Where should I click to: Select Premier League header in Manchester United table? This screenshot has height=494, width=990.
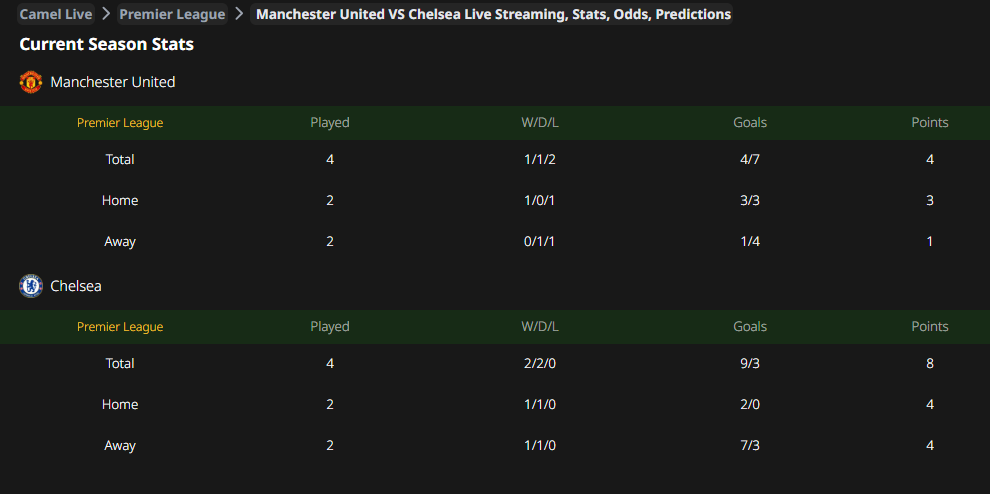pyautogui.click(x=120, y=123)
